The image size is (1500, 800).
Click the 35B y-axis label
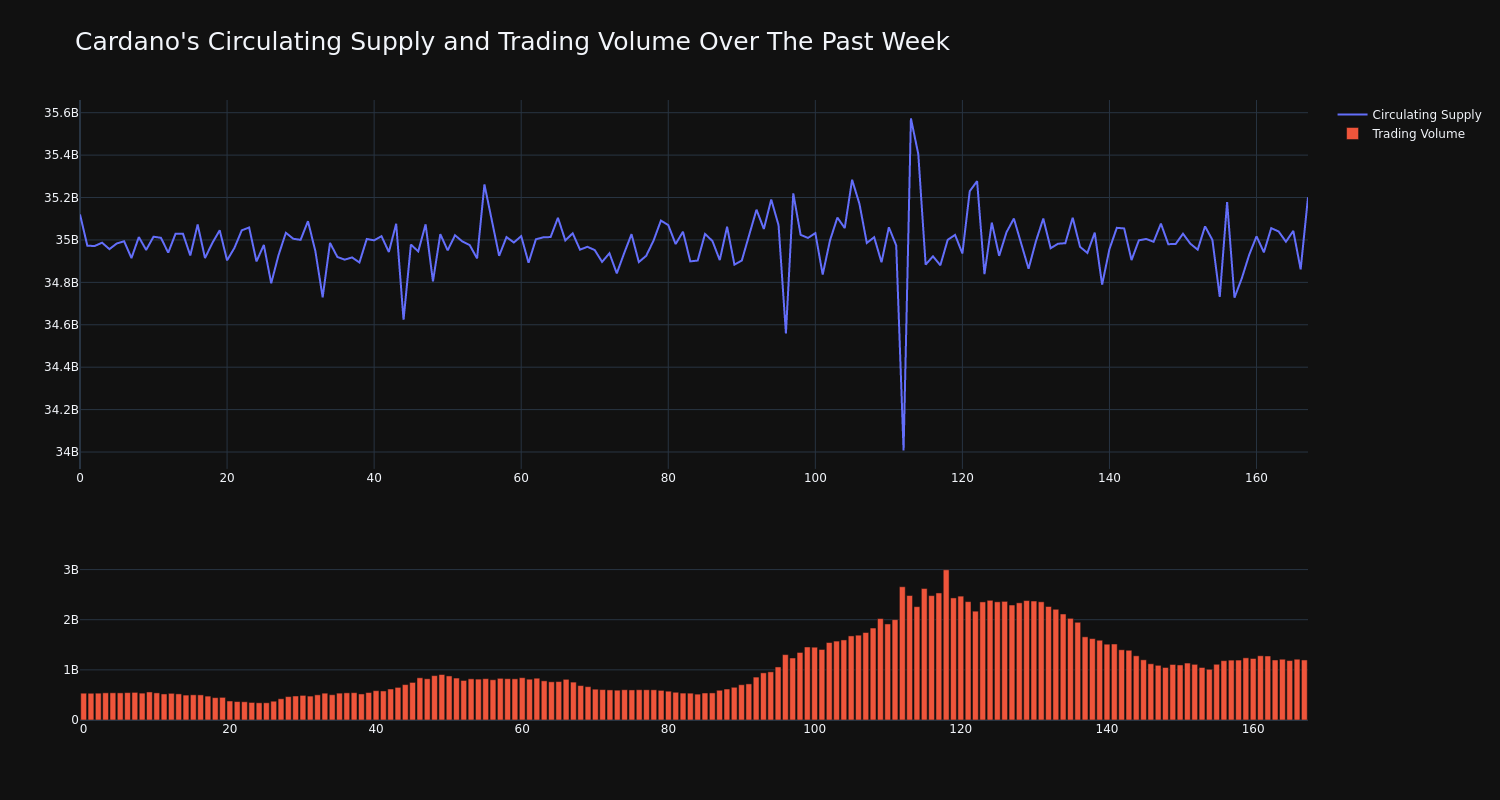point(66,240)
